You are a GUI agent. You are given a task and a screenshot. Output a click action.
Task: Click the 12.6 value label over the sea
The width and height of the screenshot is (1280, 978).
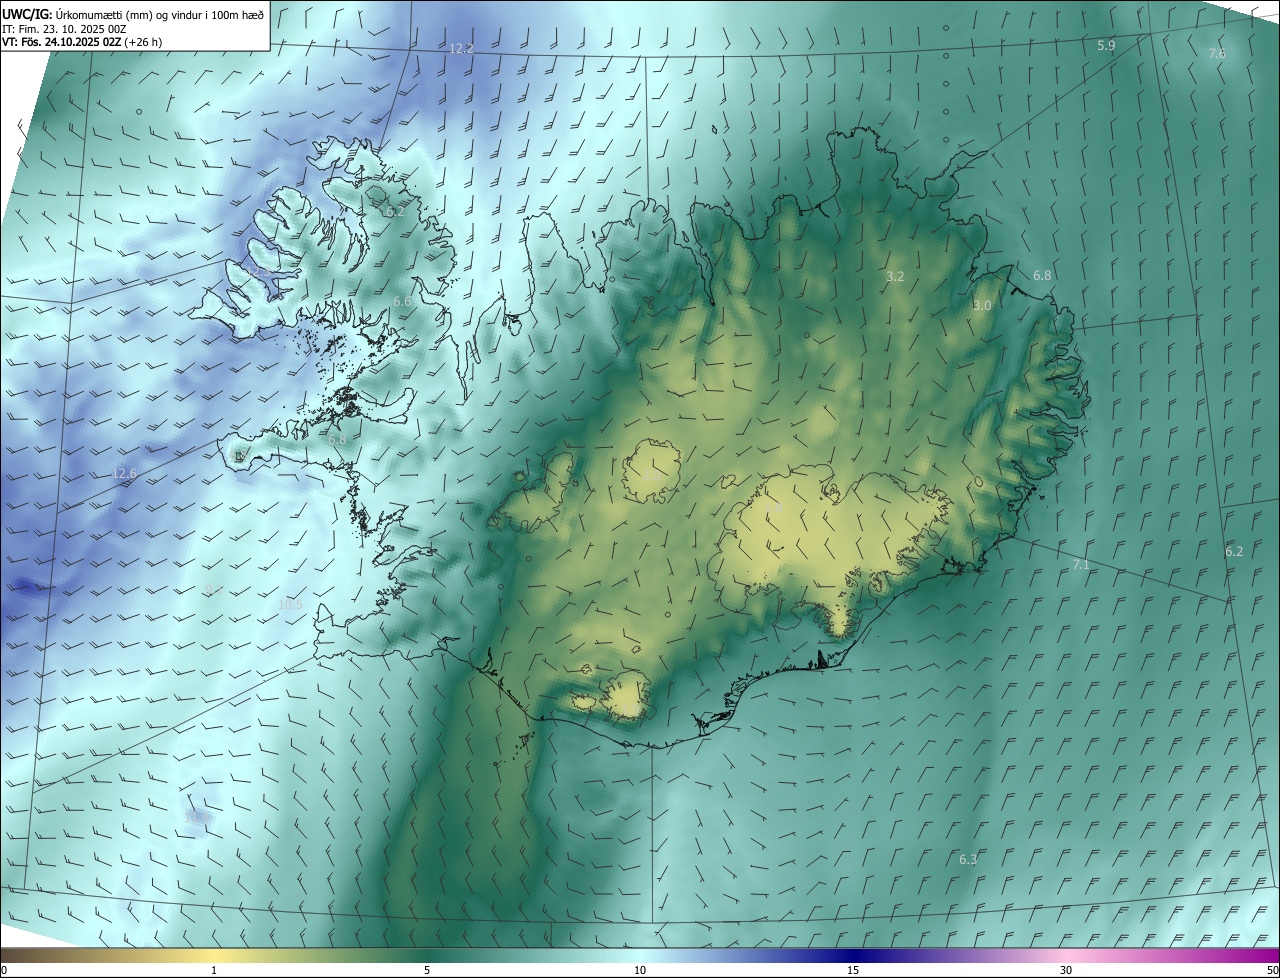[124, 473]
